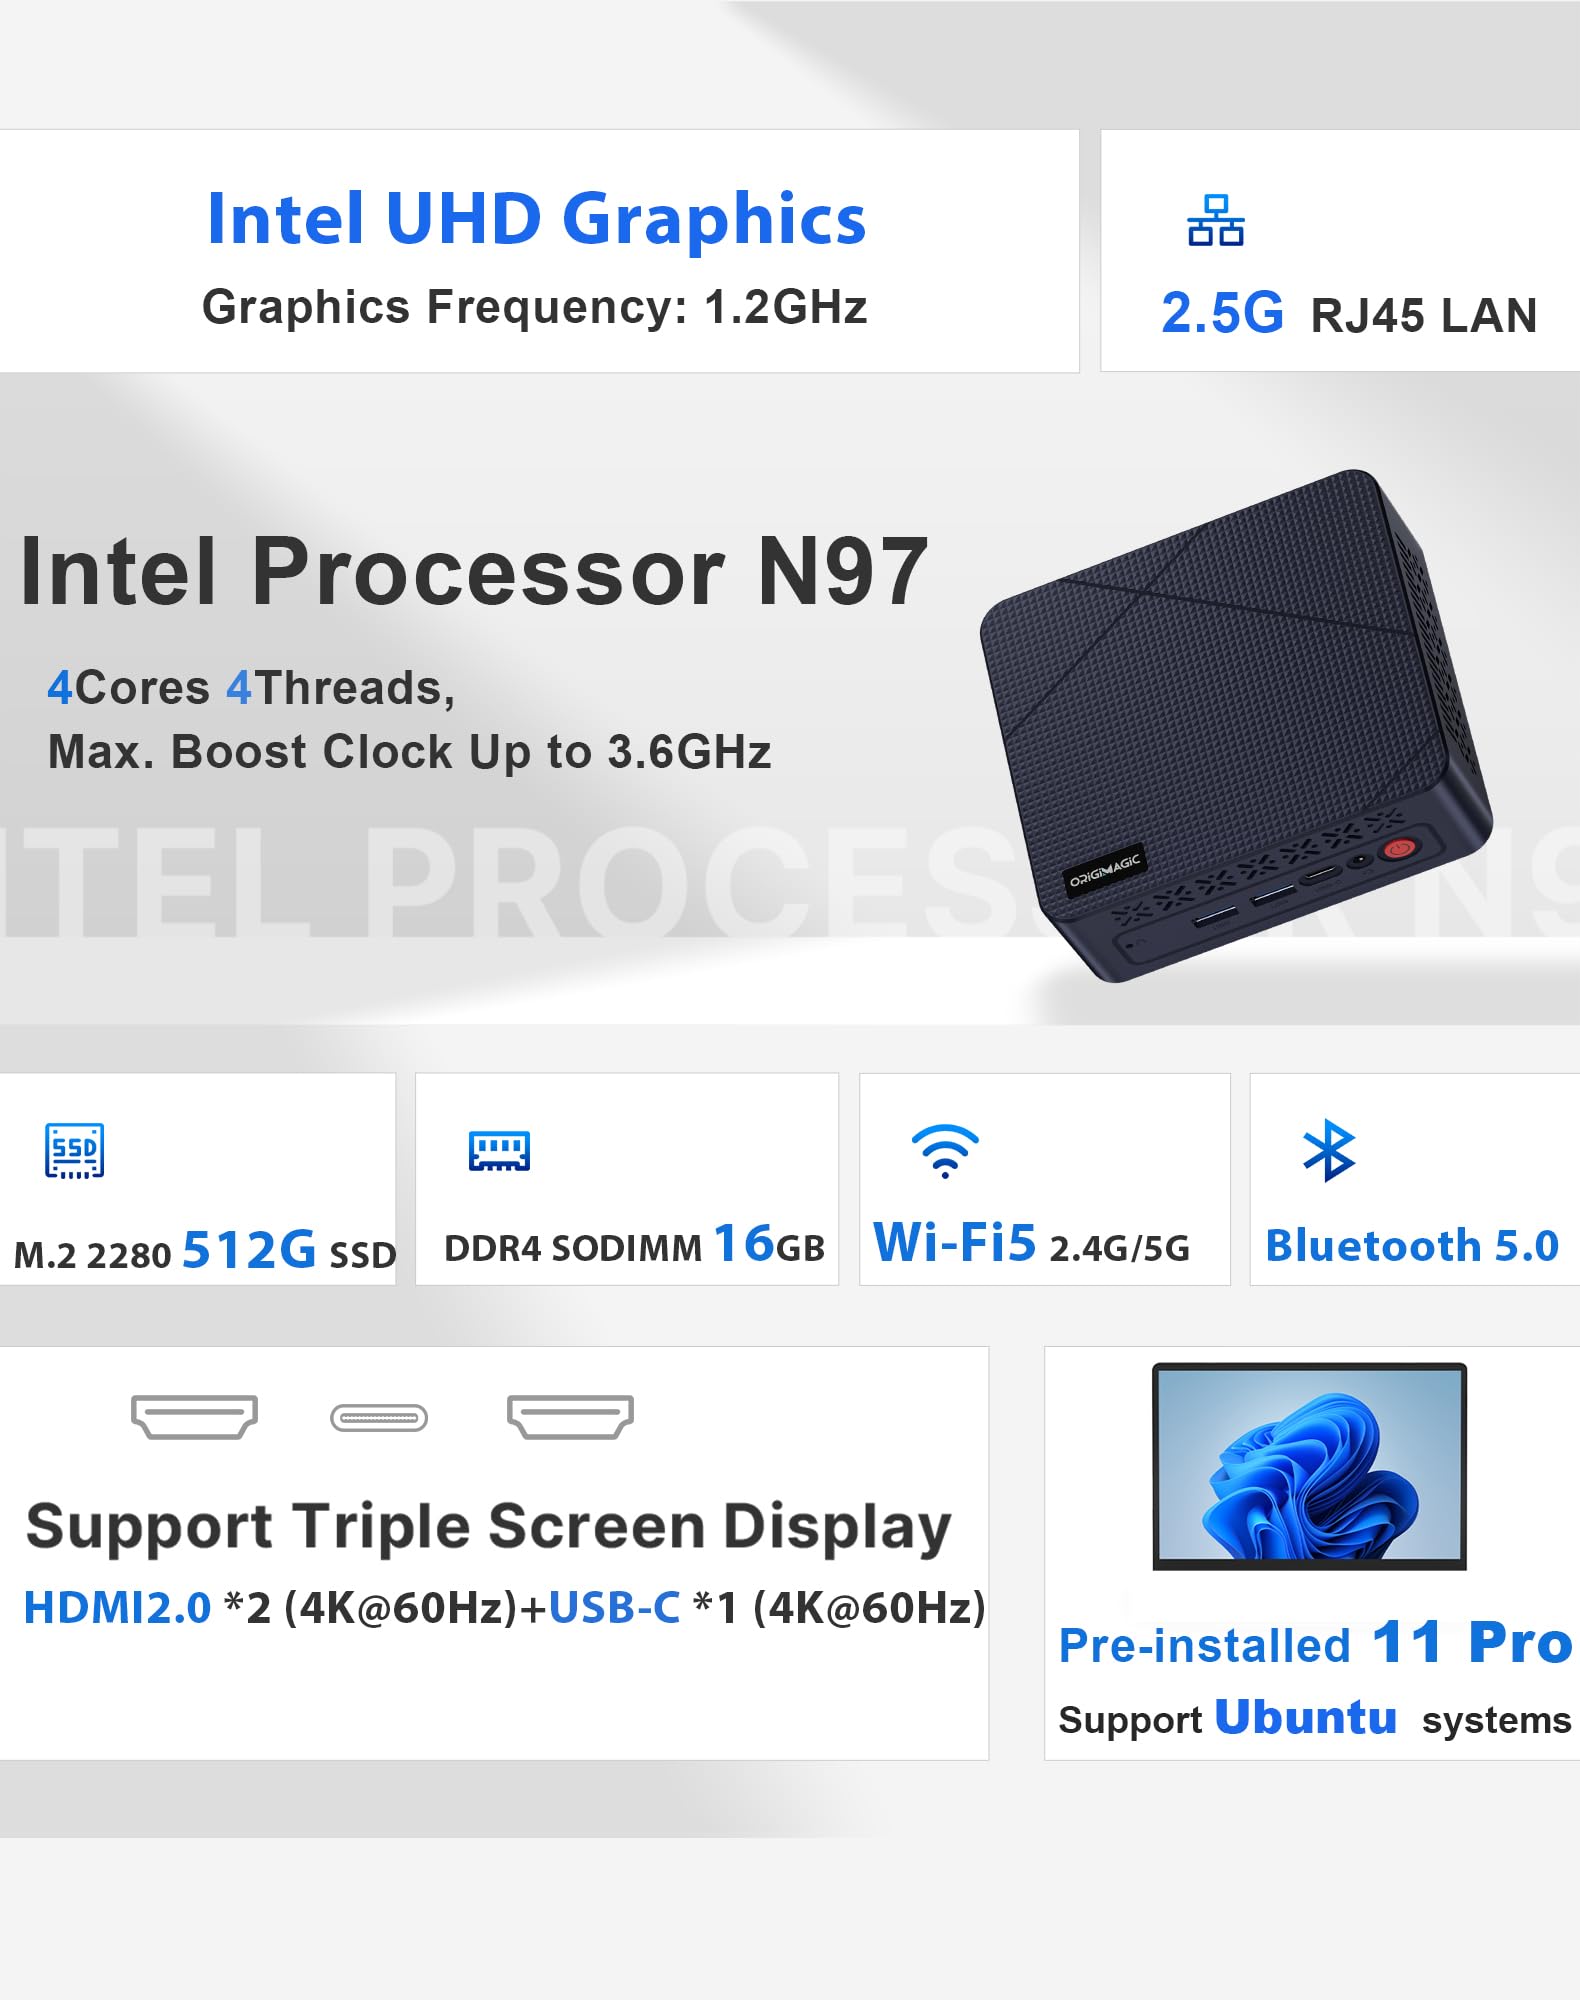Click the ORIGIMAGIC logo on the device
The width and height of the screenshot is (1580, 2000).
(x=1104, y=870)
